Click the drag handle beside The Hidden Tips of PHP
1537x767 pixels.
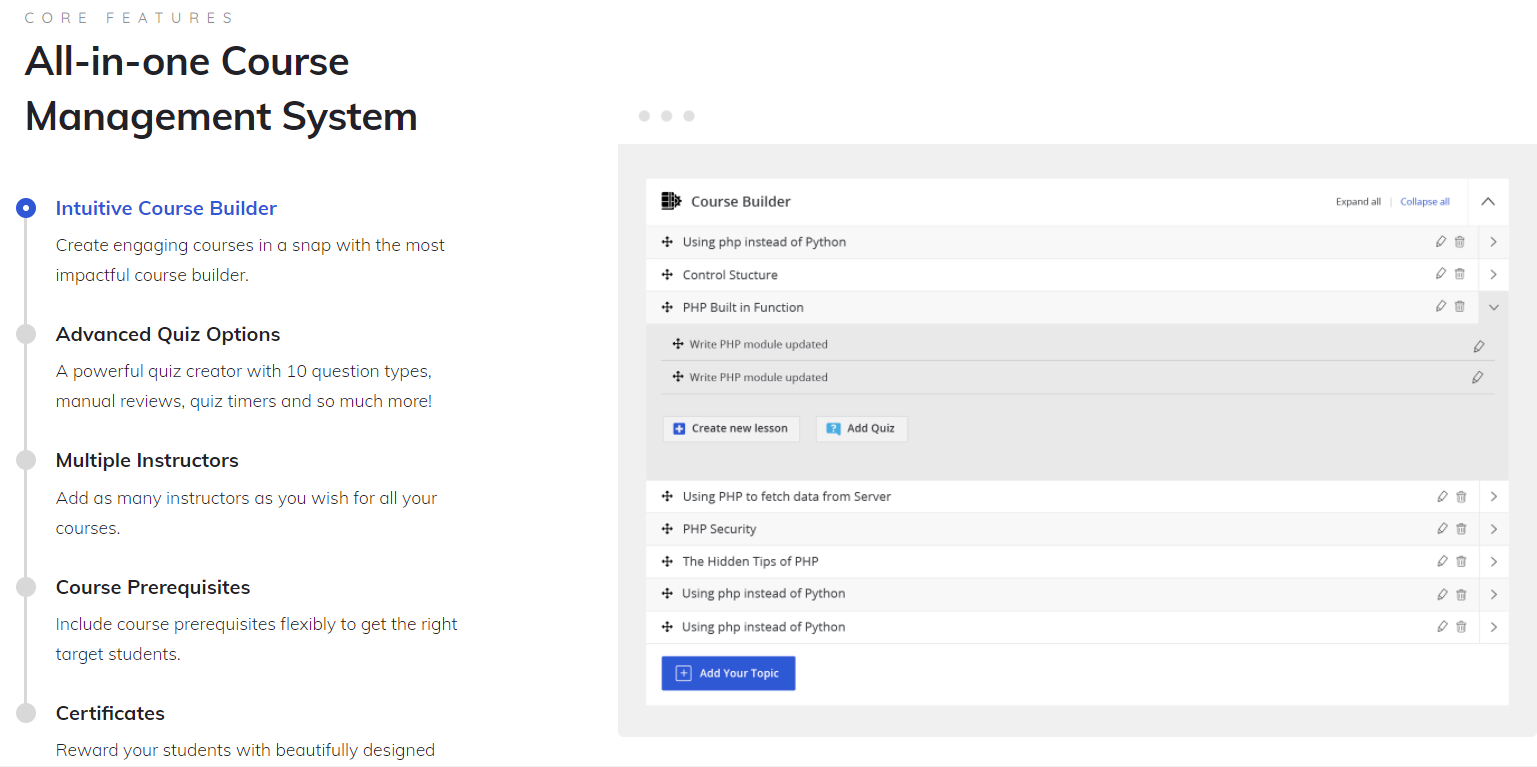pos(665,561)
